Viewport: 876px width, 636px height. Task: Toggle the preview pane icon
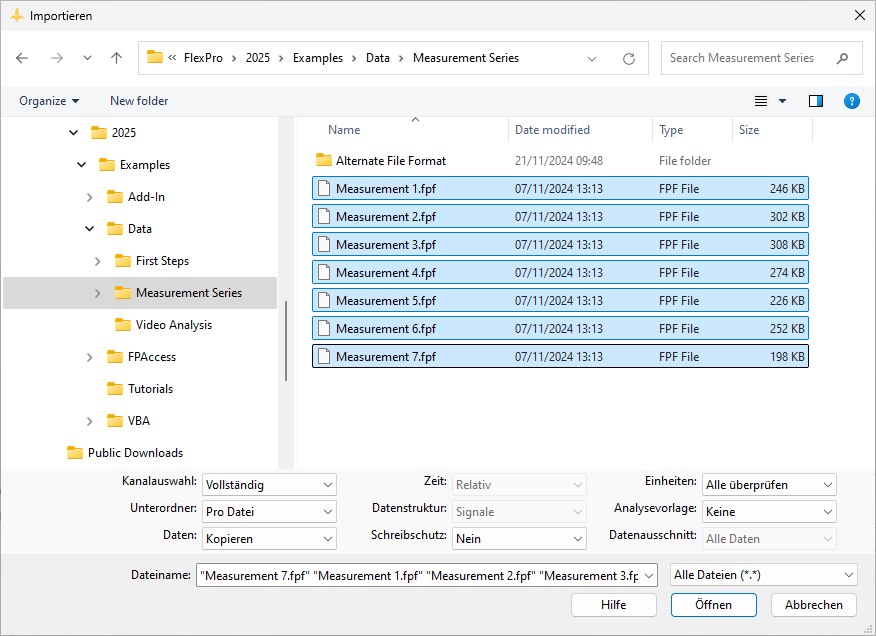pos(816,101)
